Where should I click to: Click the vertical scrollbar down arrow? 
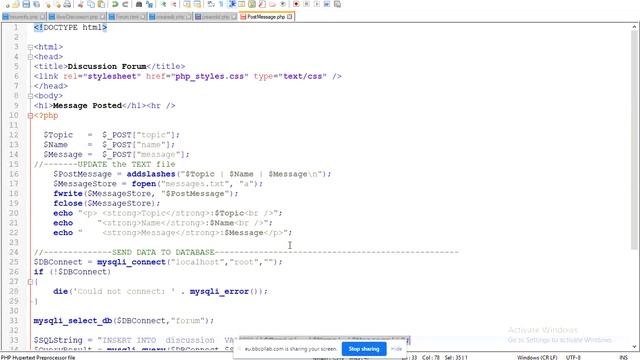[x=634, y=347]
